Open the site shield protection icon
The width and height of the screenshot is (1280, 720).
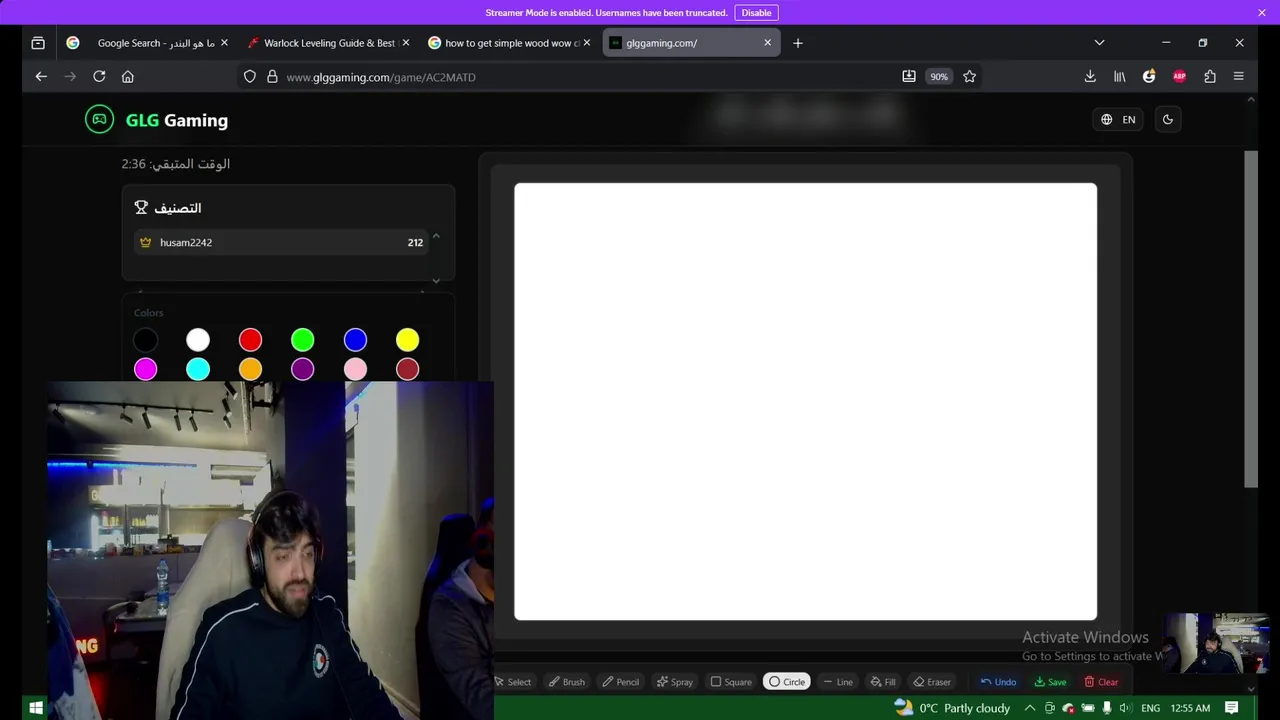point(250,76)
